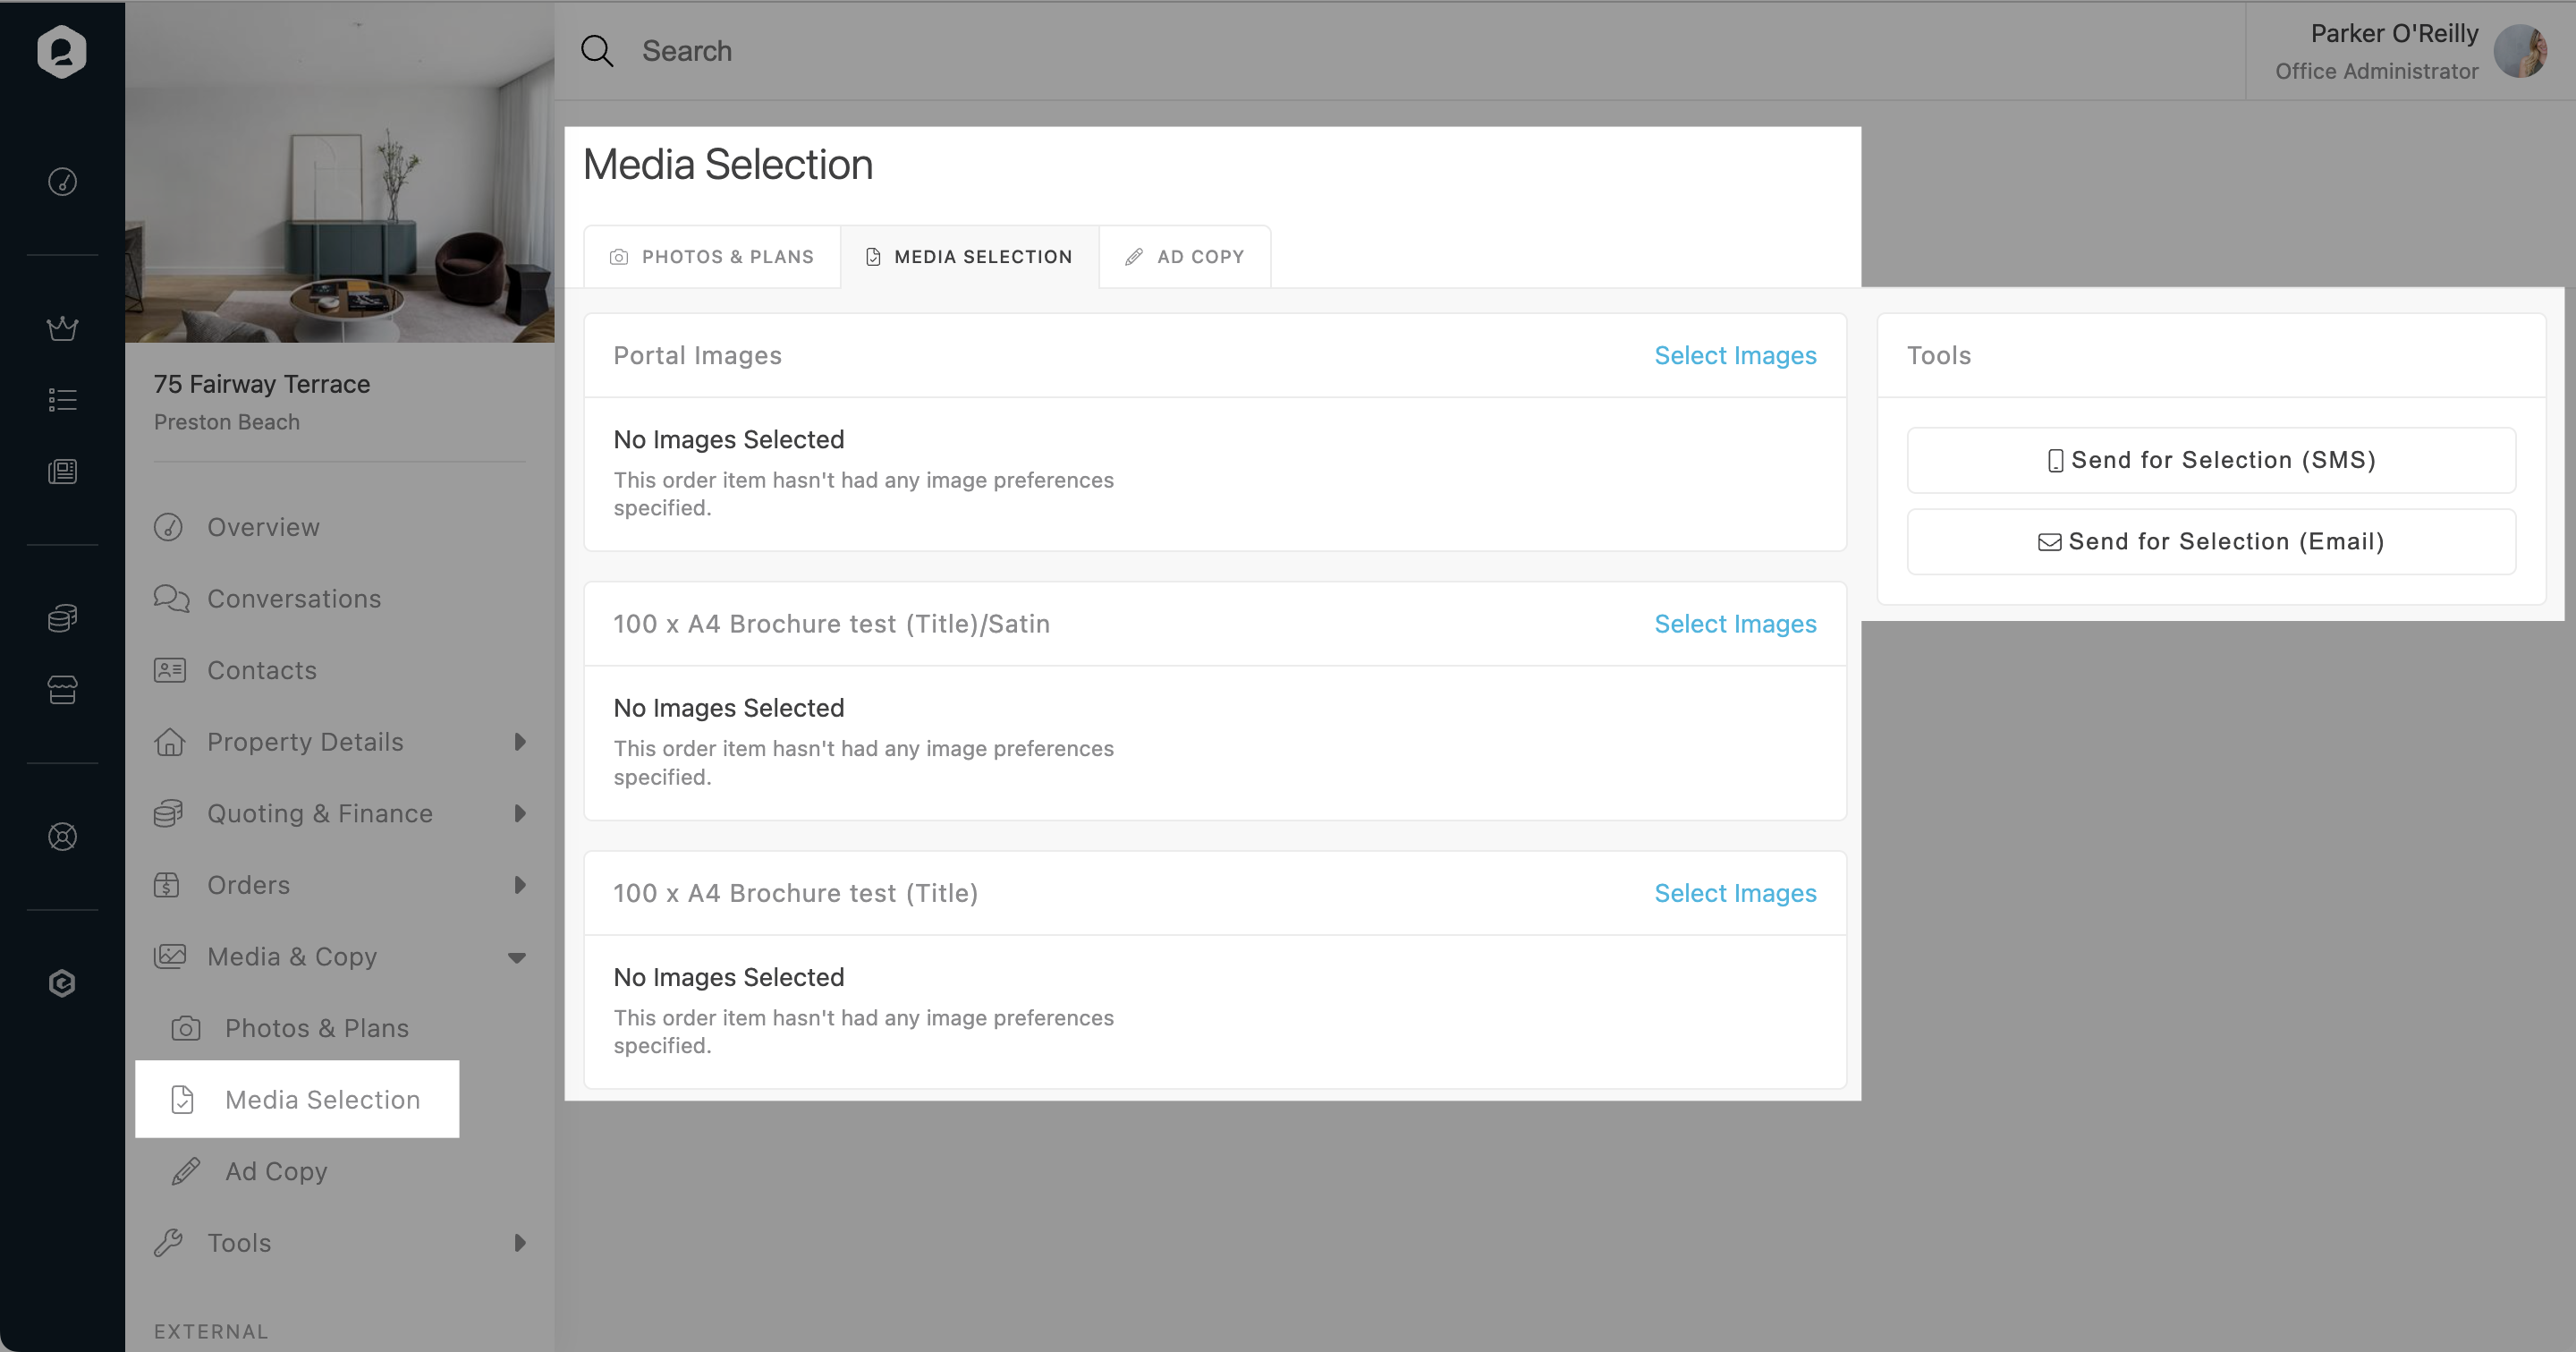This screenshot has width=2576, height=1352.
Task: Open the lifebuoy support icon
Action: pyautogui.click(x=62, y=836)
